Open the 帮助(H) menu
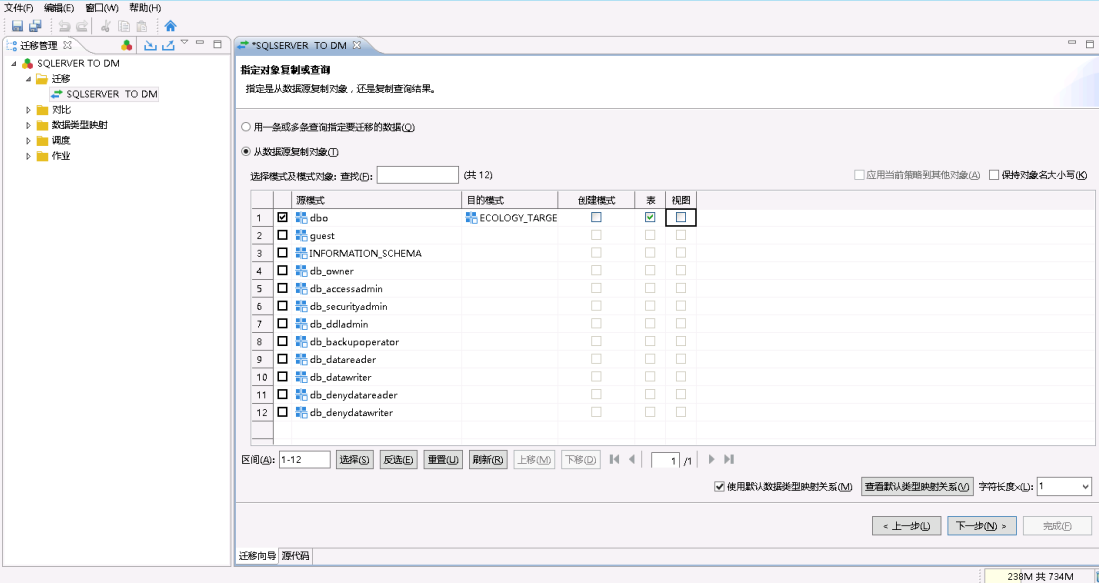Image resolution: width=1099 pixels, height=583 pixels. [x=145, y=8]
